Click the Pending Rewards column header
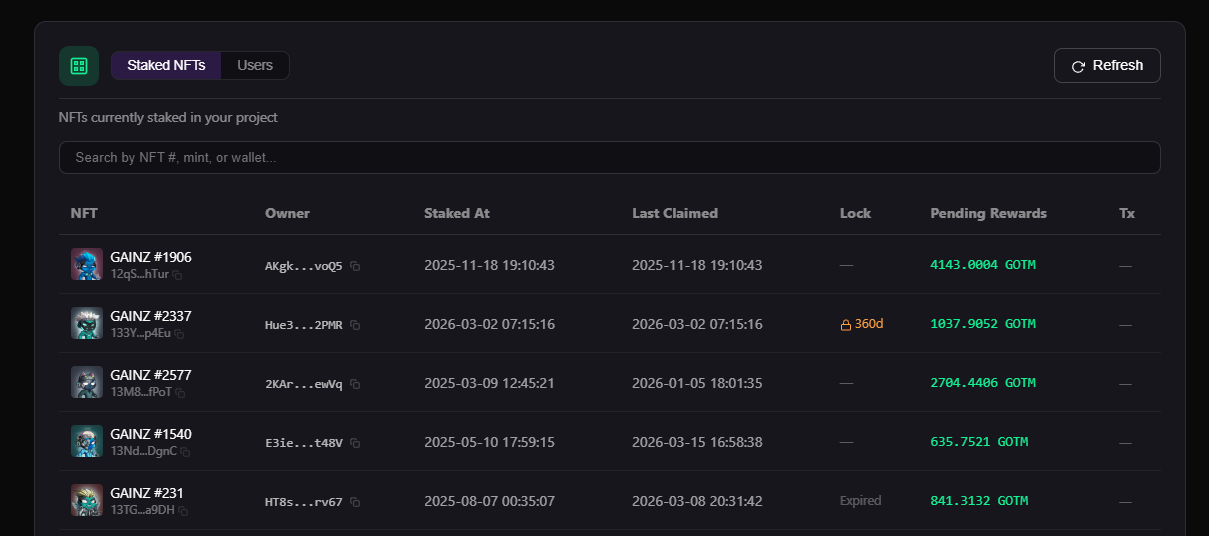 (988, 213)
